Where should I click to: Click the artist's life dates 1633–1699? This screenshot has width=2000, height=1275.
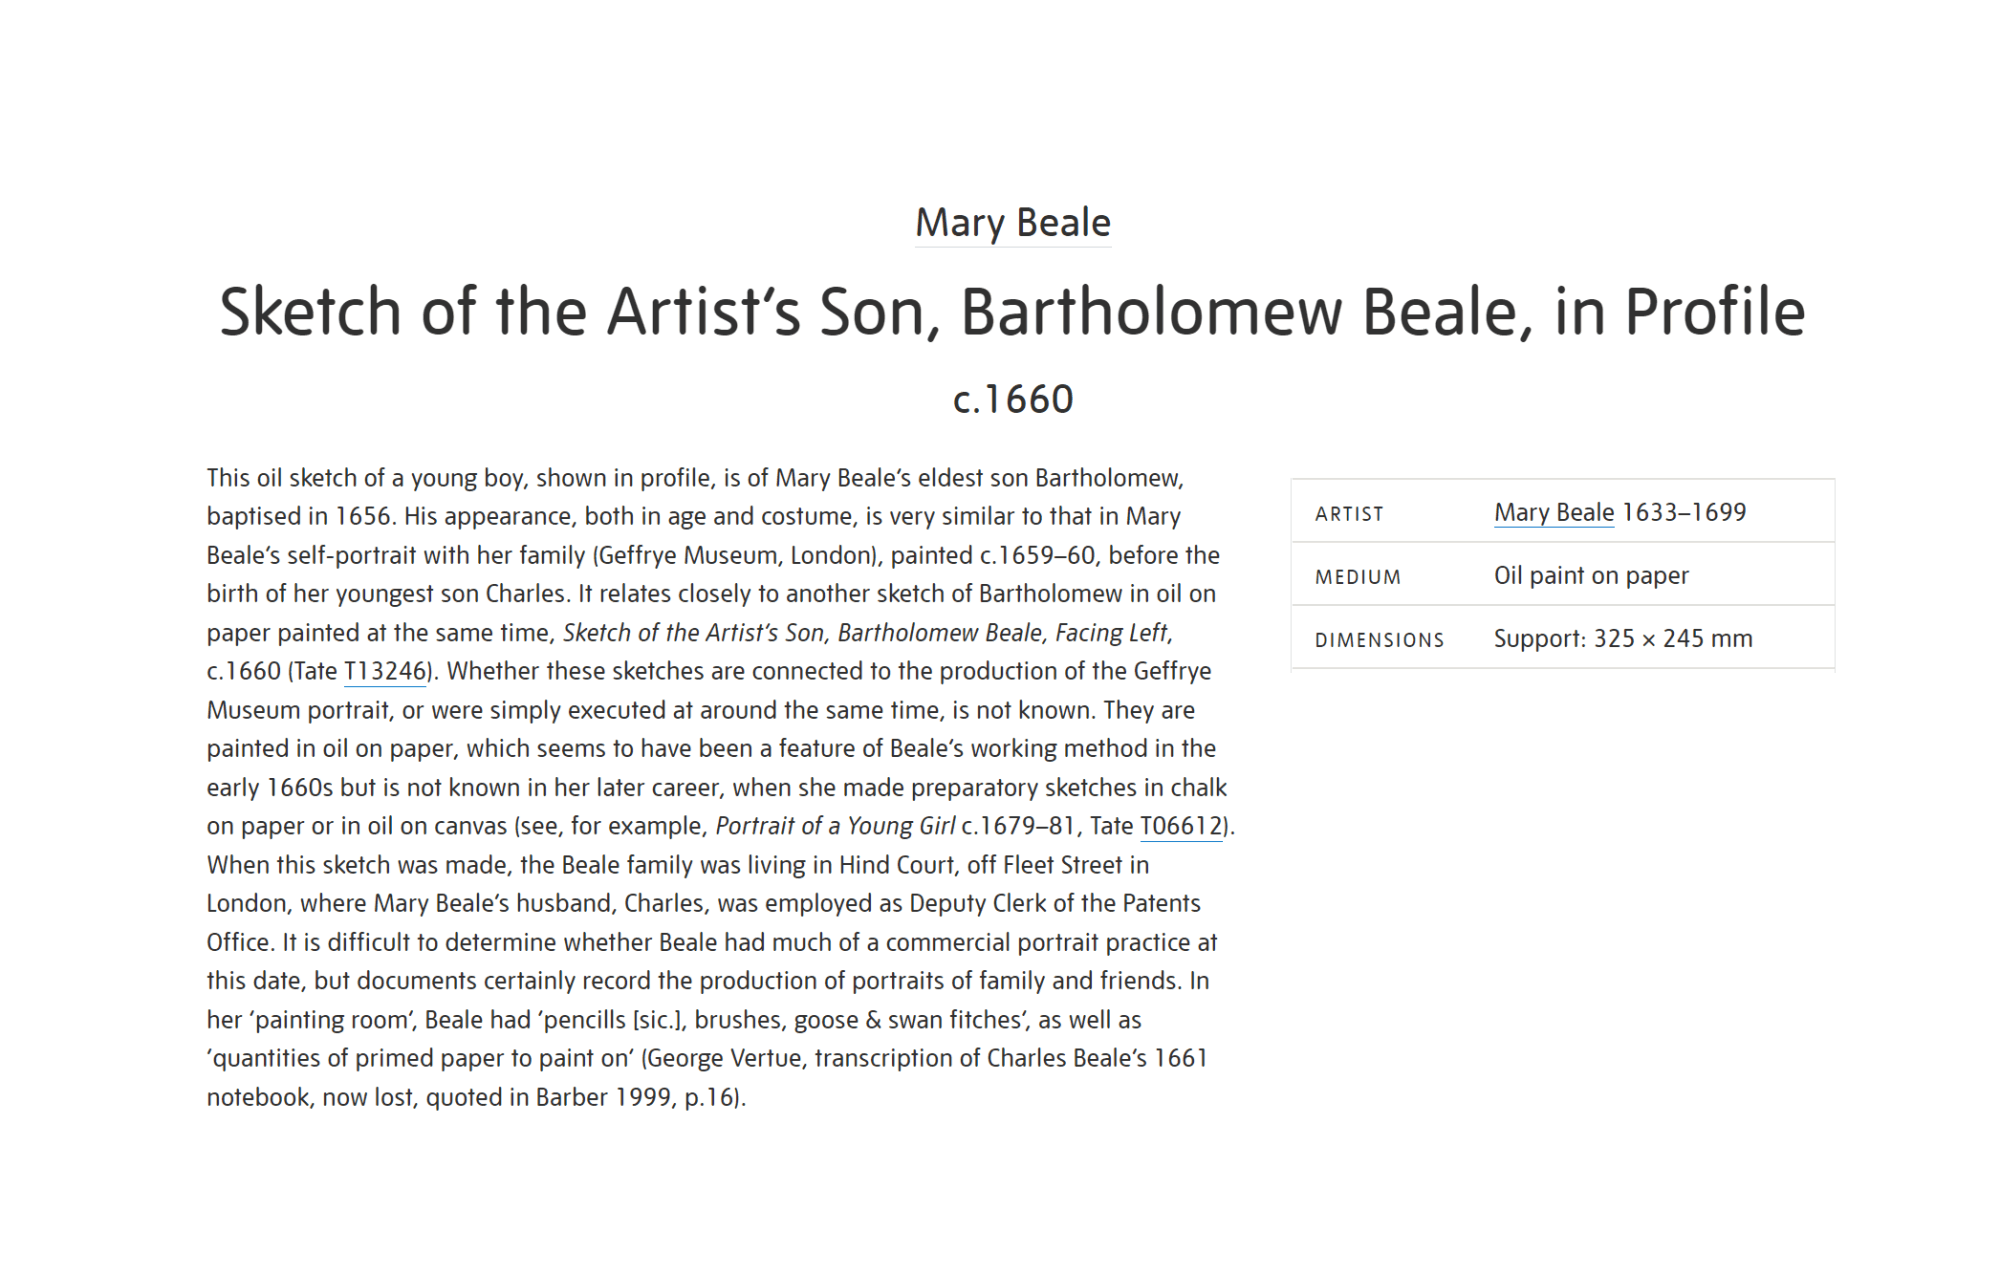[1684, 512]
